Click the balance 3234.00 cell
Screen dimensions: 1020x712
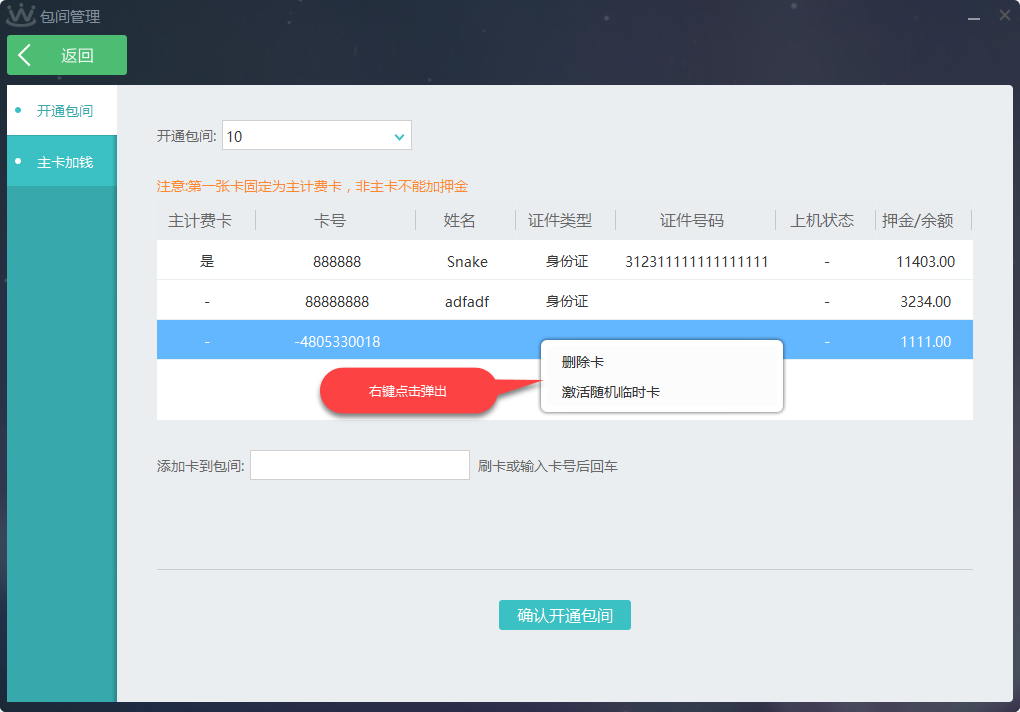click(925, 302)
